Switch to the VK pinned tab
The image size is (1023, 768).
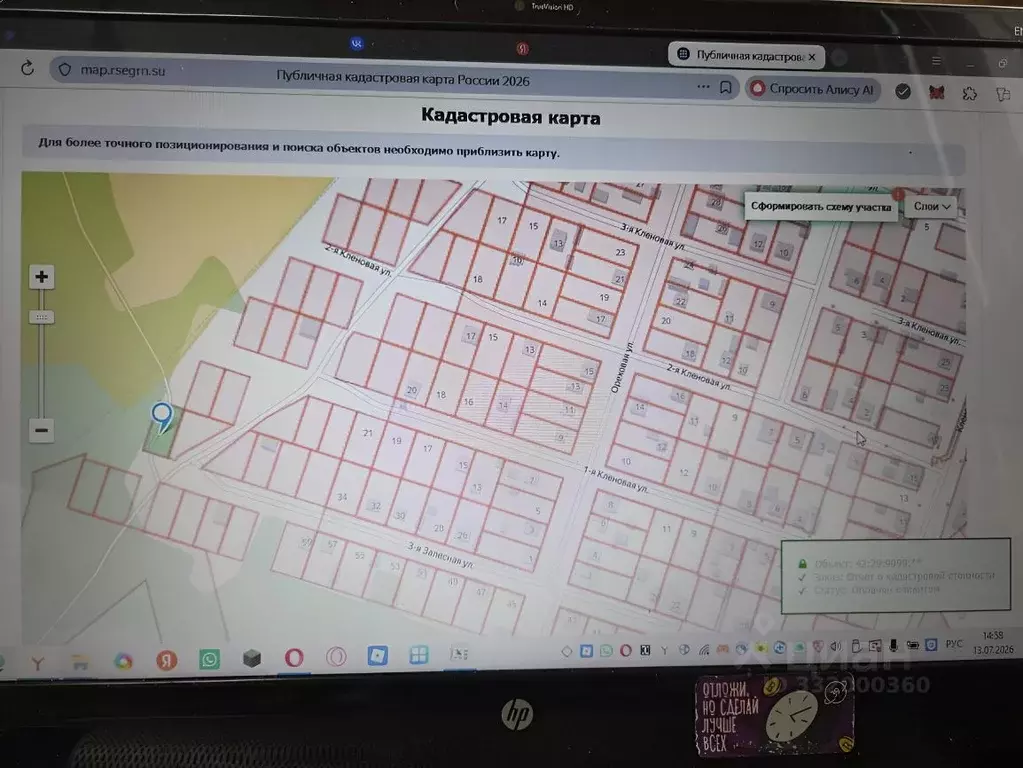coord(356,44)
